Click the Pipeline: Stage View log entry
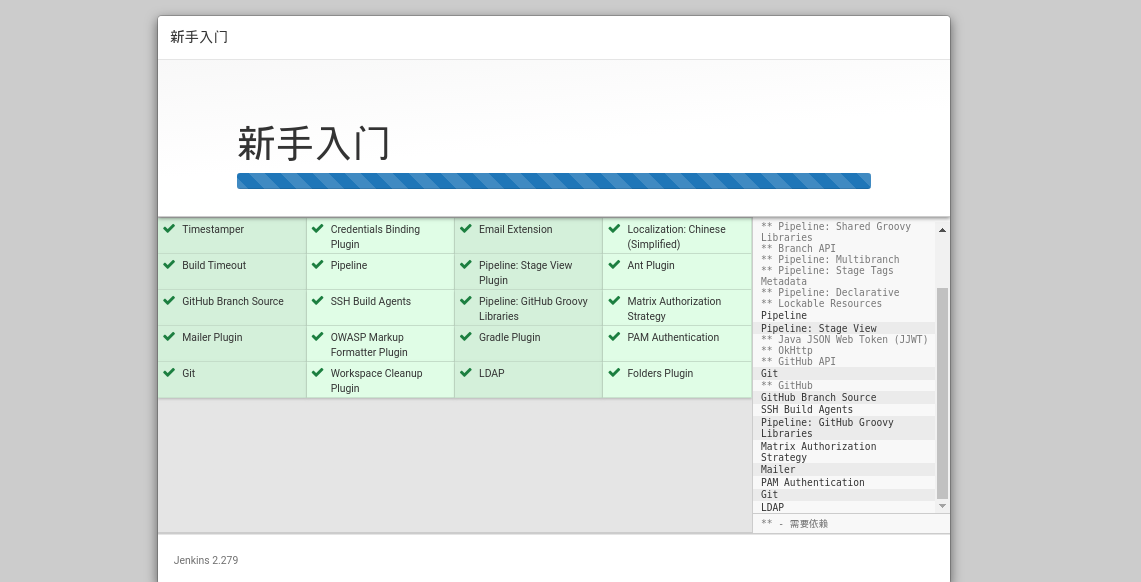 point(819,328)
